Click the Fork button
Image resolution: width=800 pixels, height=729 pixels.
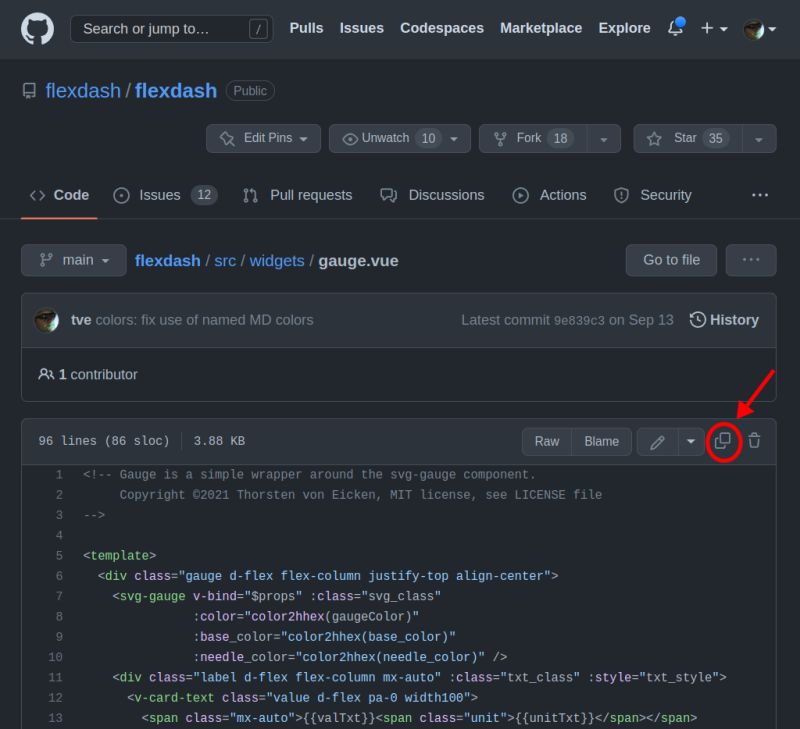[533, 138]
